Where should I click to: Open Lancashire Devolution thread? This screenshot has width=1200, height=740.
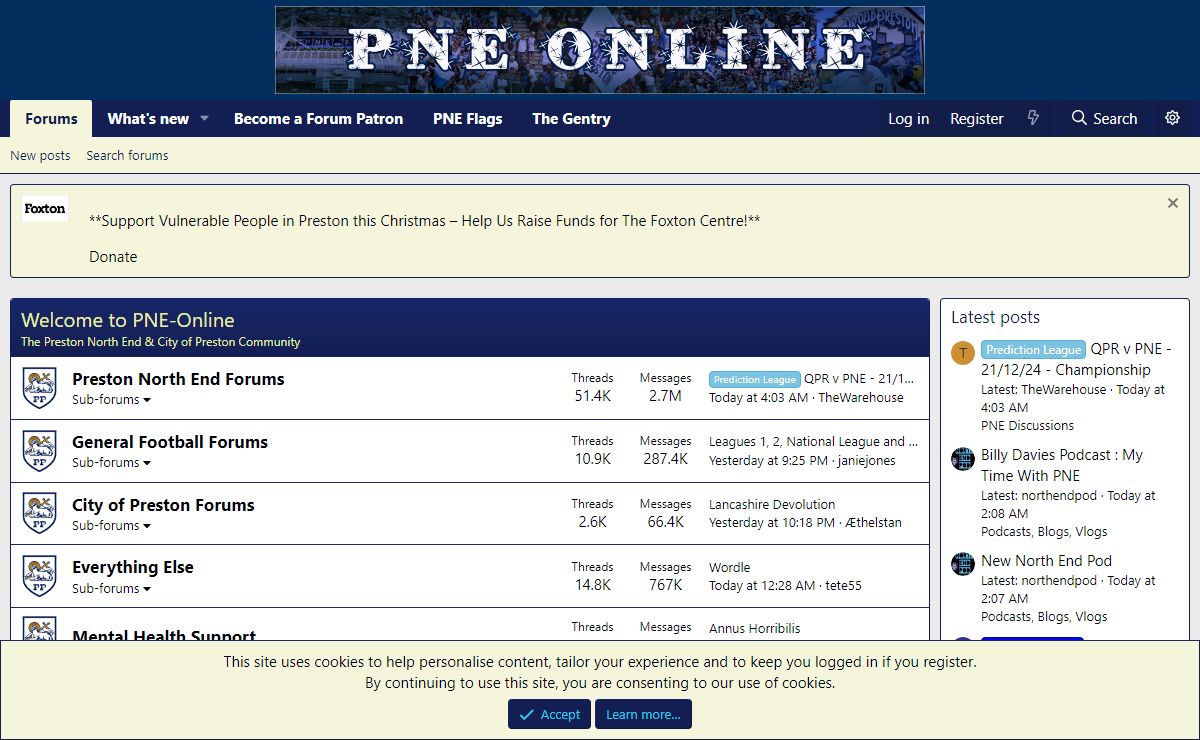click(772, 504)
